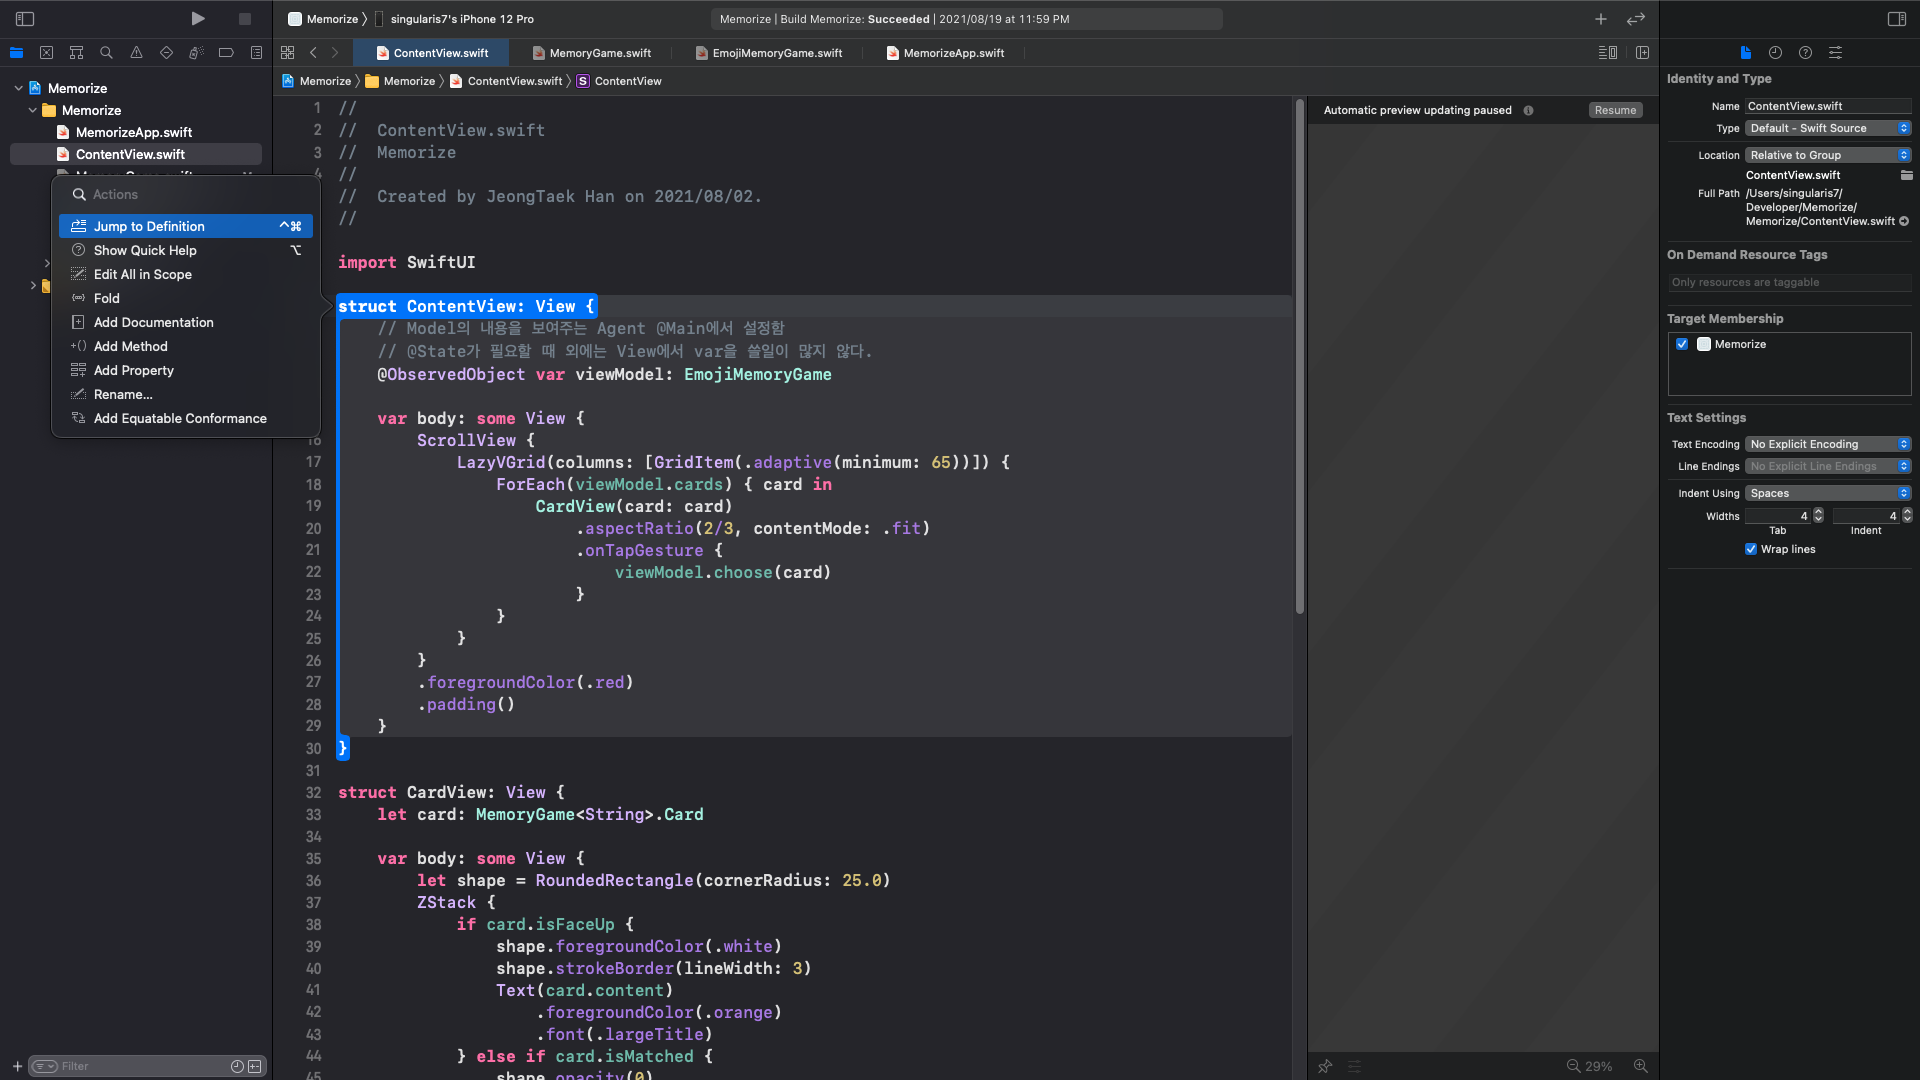This screenshot has height=1080, width=1920.
Task: Resume the automatic preview
Action: click(1615, 110)
